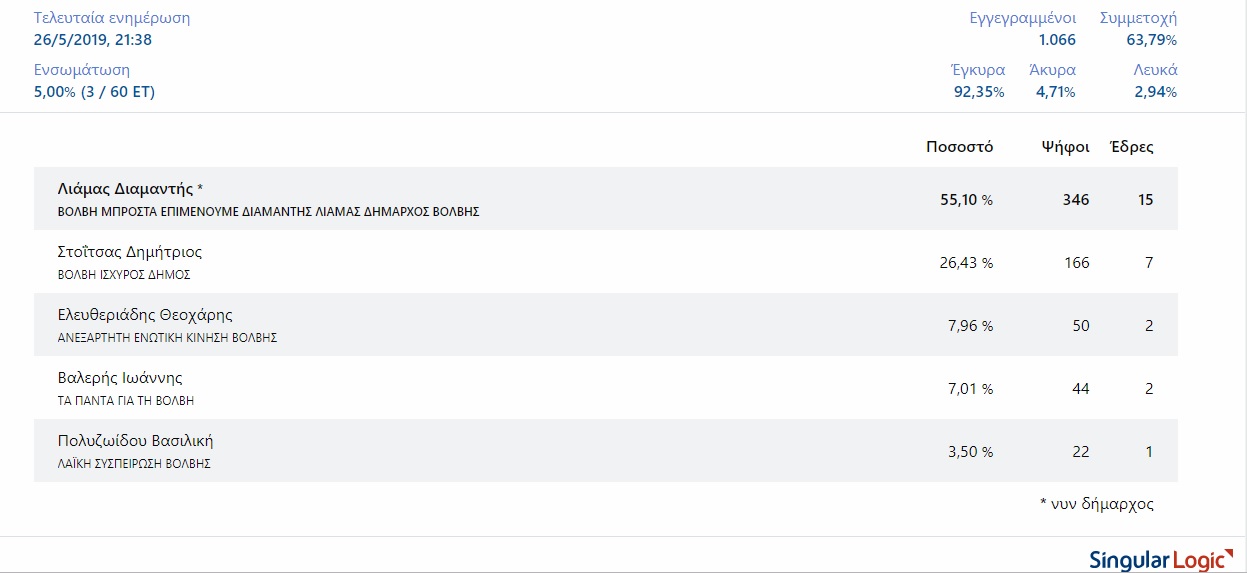1247x573 pixels.
Task: Select the Έγκυρα 92,35% figure
Action: 979,92
